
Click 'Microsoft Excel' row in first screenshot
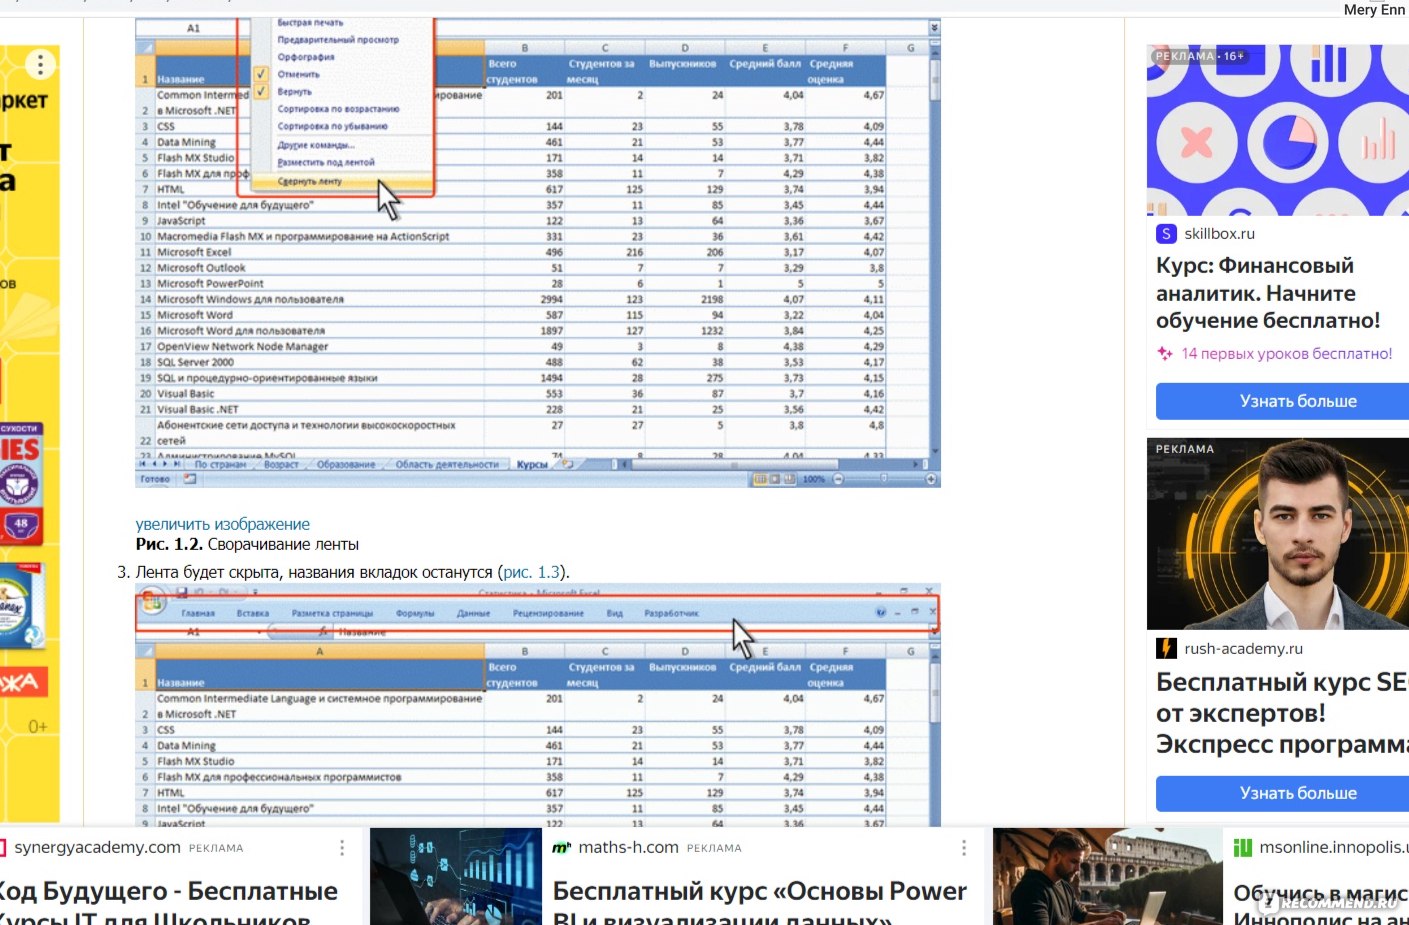click(x=511, y=252)
